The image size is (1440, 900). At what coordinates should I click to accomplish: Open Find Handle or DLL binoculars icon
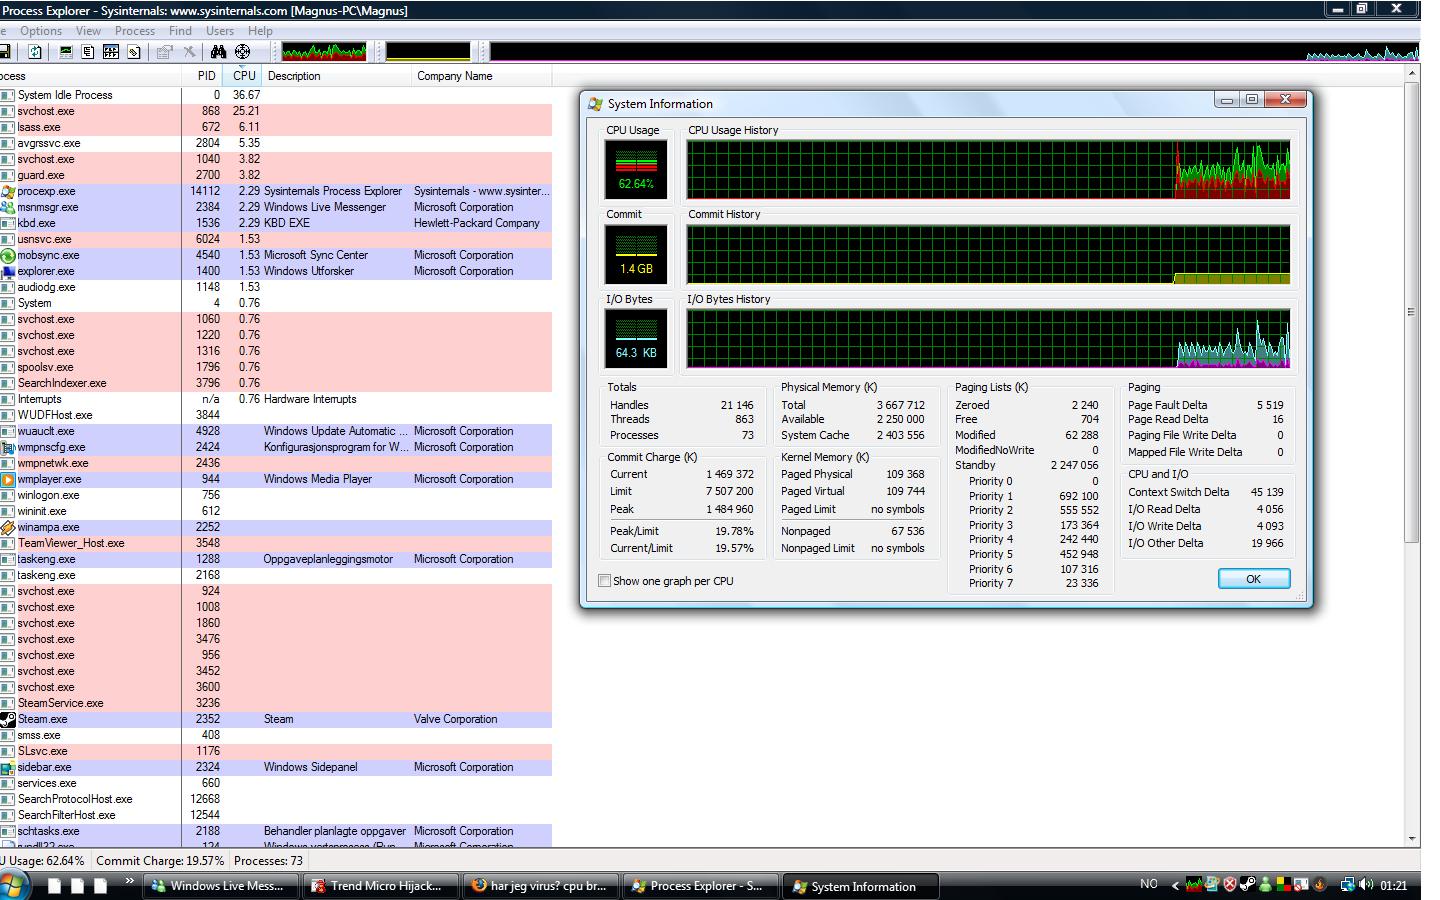point(218,52)
